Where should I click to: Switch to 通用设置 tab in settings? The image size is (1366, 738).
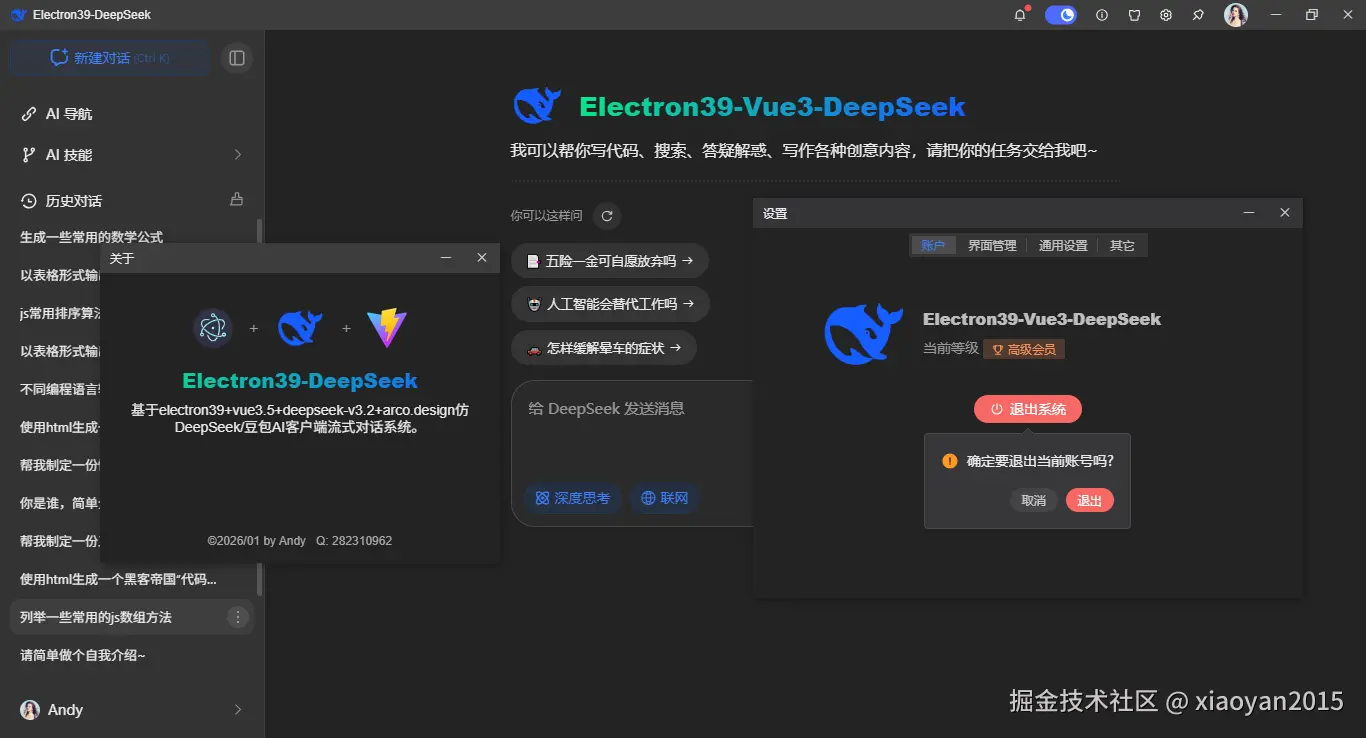click(x=1063, y=245)
